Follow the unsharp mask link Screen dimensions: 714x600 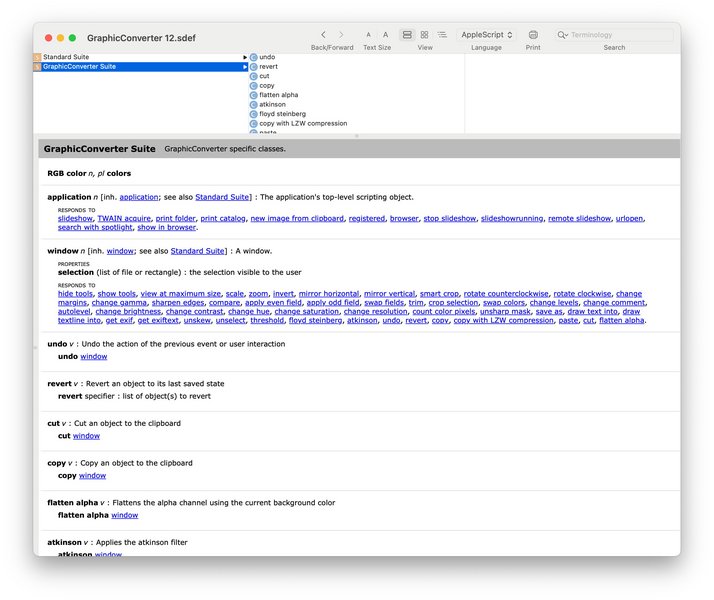coord(505,311)
